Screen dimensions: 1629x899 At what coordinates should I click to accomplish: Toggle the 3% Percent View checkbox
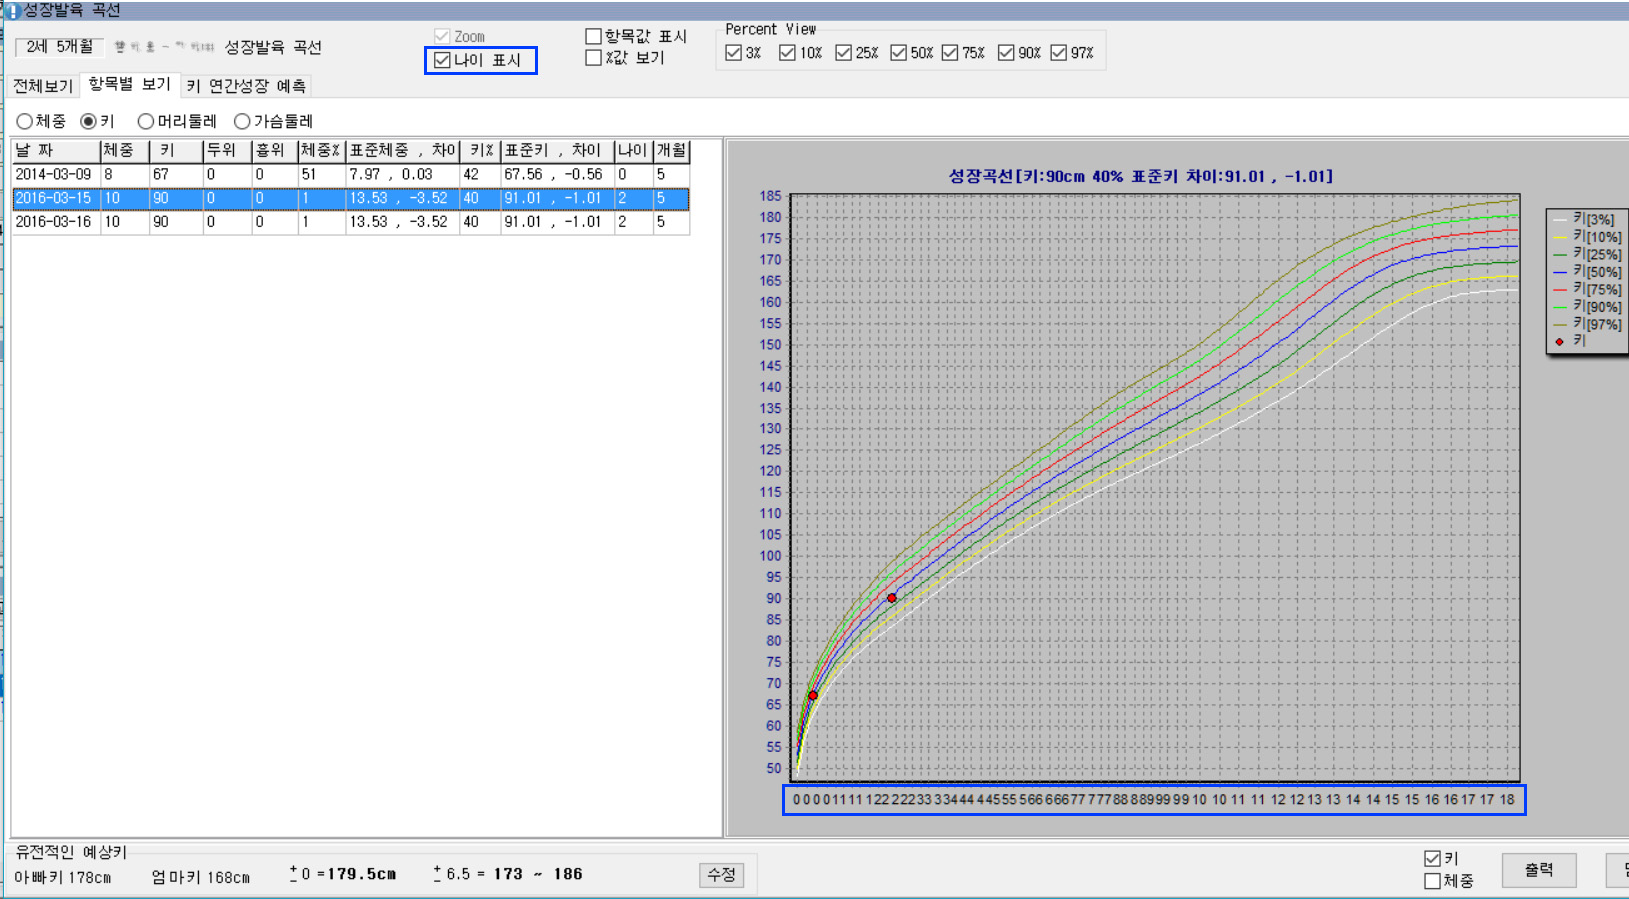point(734,53)
